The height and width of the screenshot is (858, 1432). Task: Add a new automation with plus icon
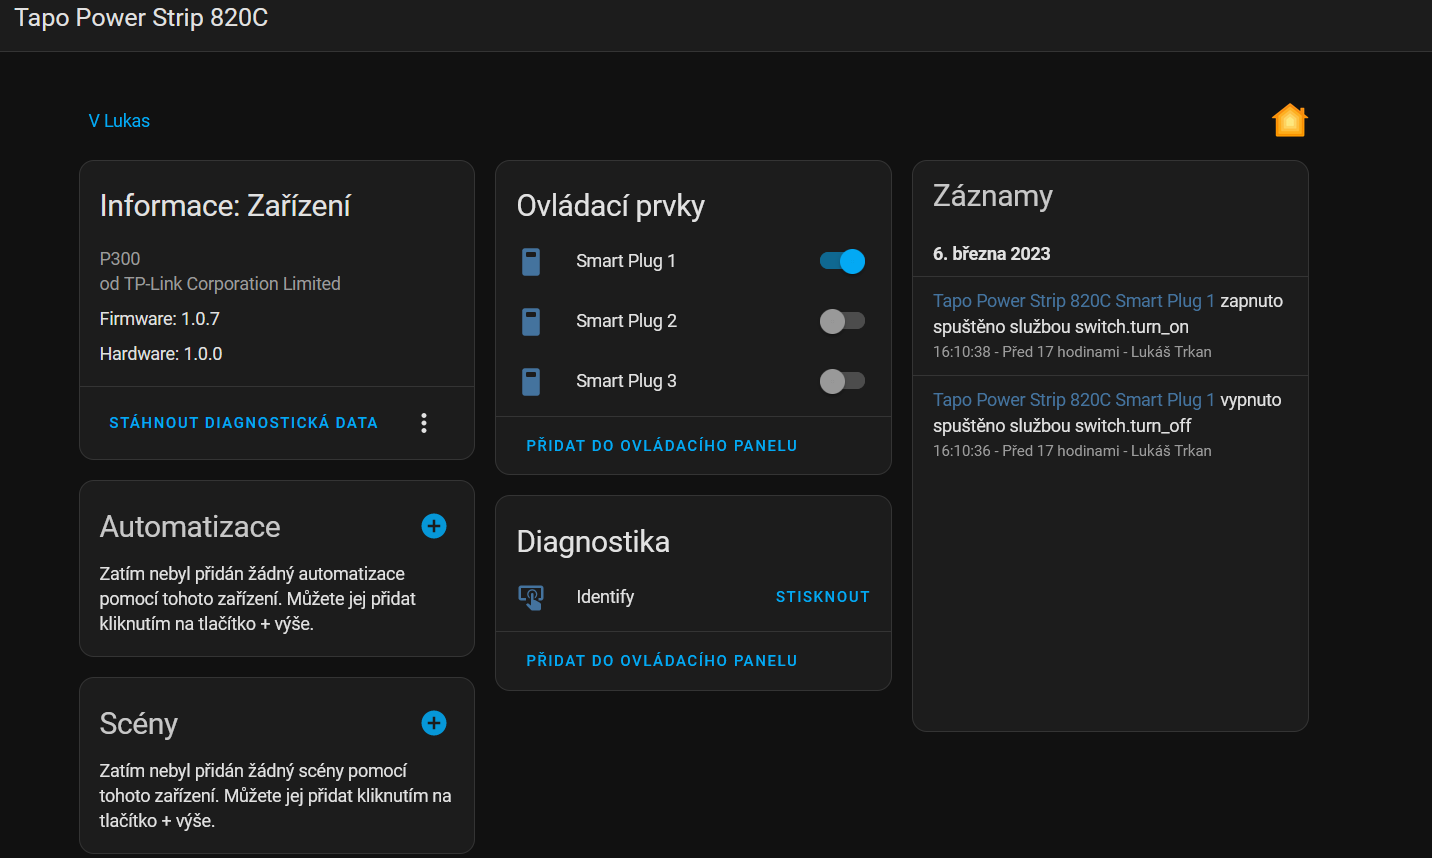(x=434, y=526)
